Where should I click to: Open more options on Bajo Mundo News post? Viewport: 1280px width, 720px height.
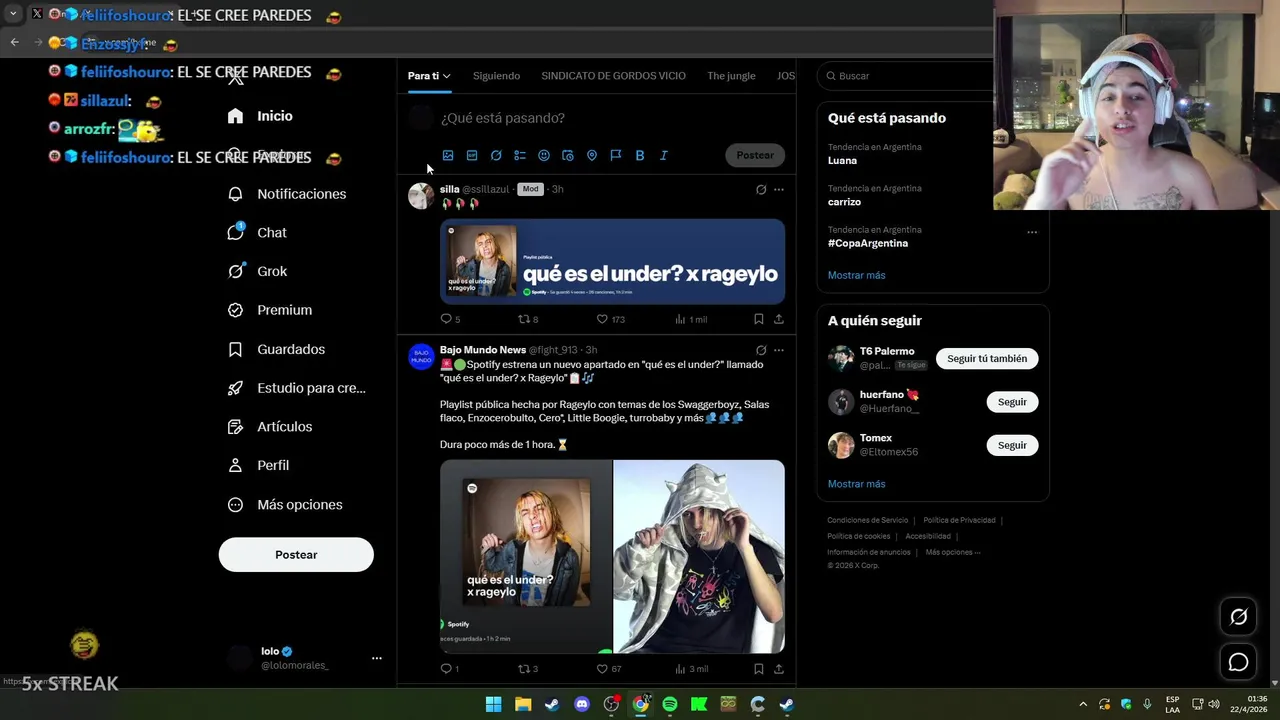(779, 350)
